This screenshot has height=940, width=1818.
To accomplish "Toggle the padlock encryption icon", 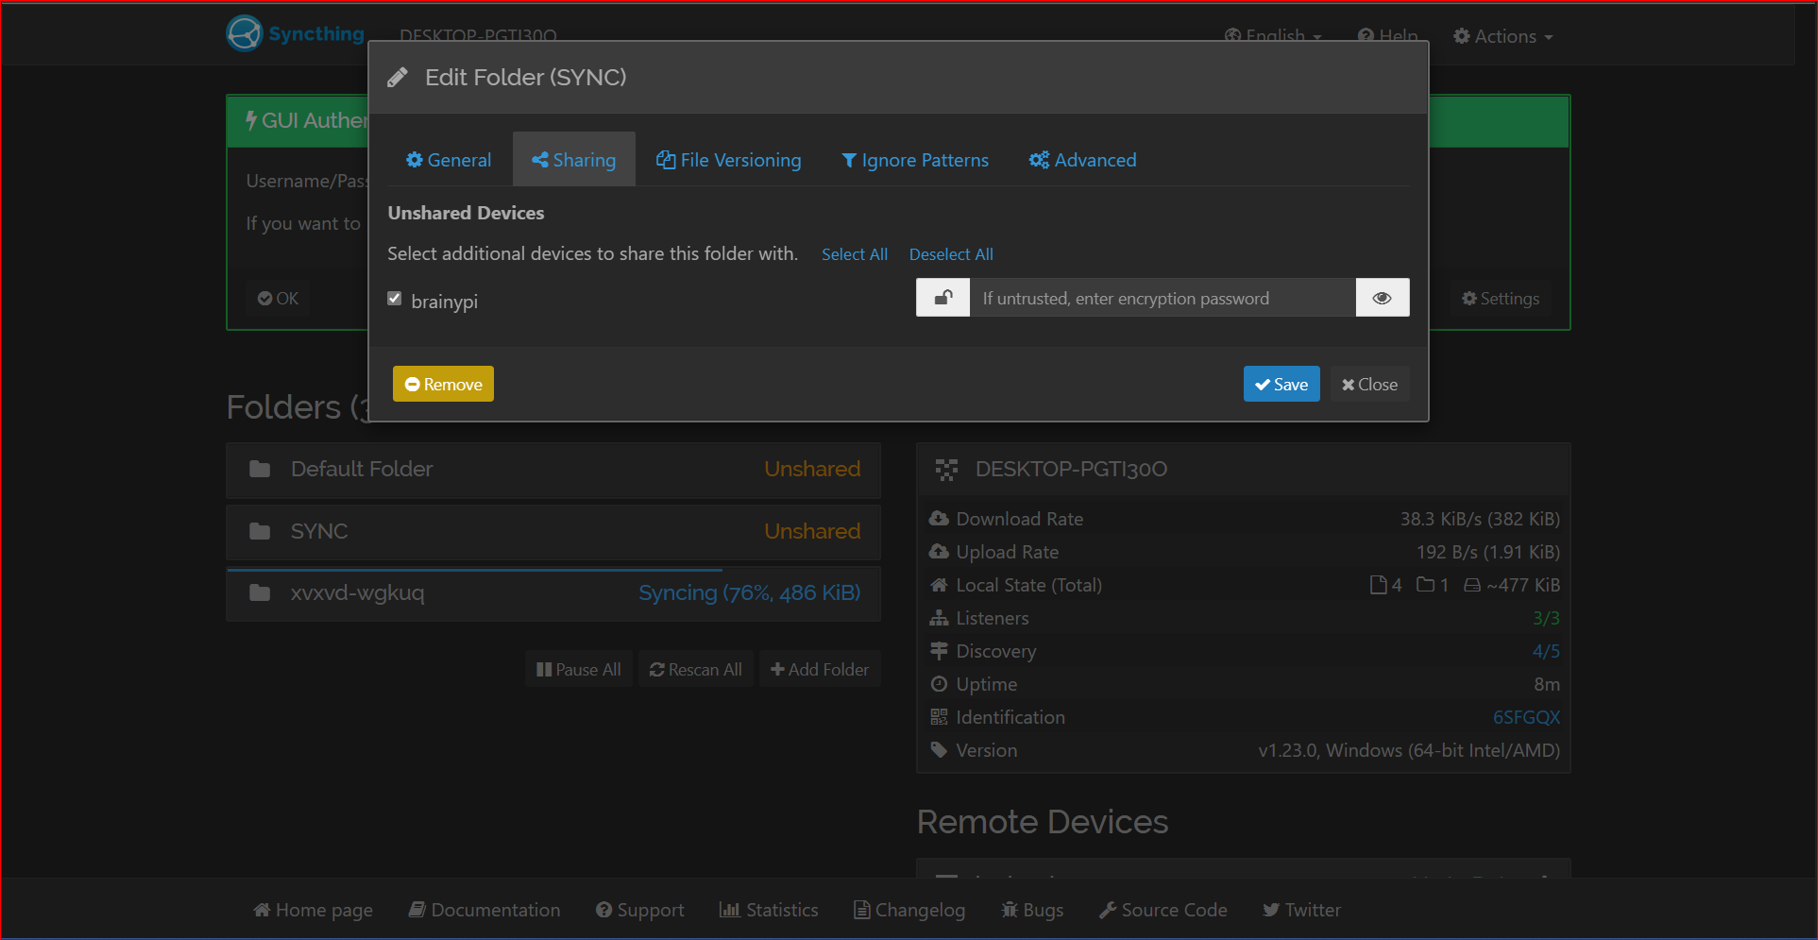I will (941, 297).
